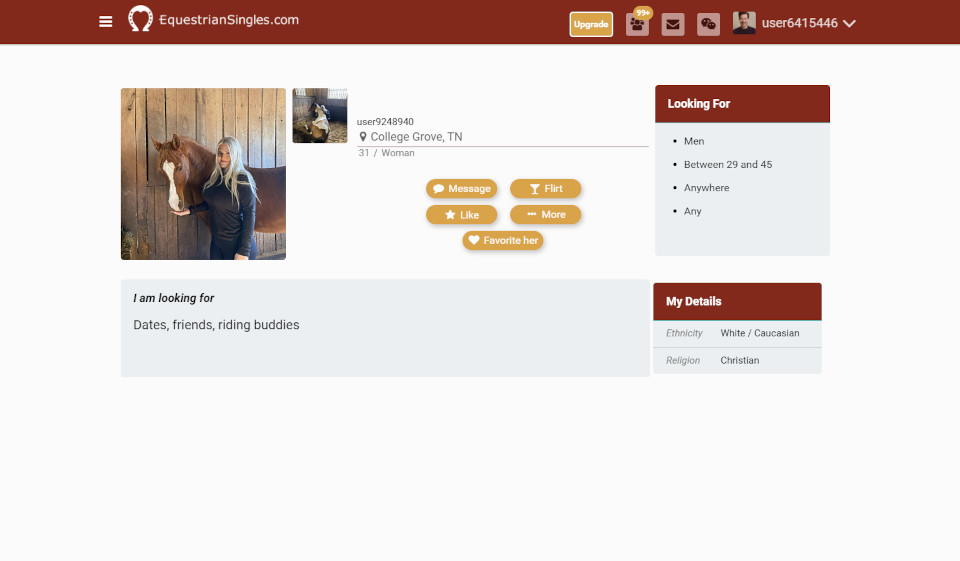Go home via EquestrianSingles.com site name
Image resolution: width=960 pixels, height=561 pixels.
click(228, 20)
